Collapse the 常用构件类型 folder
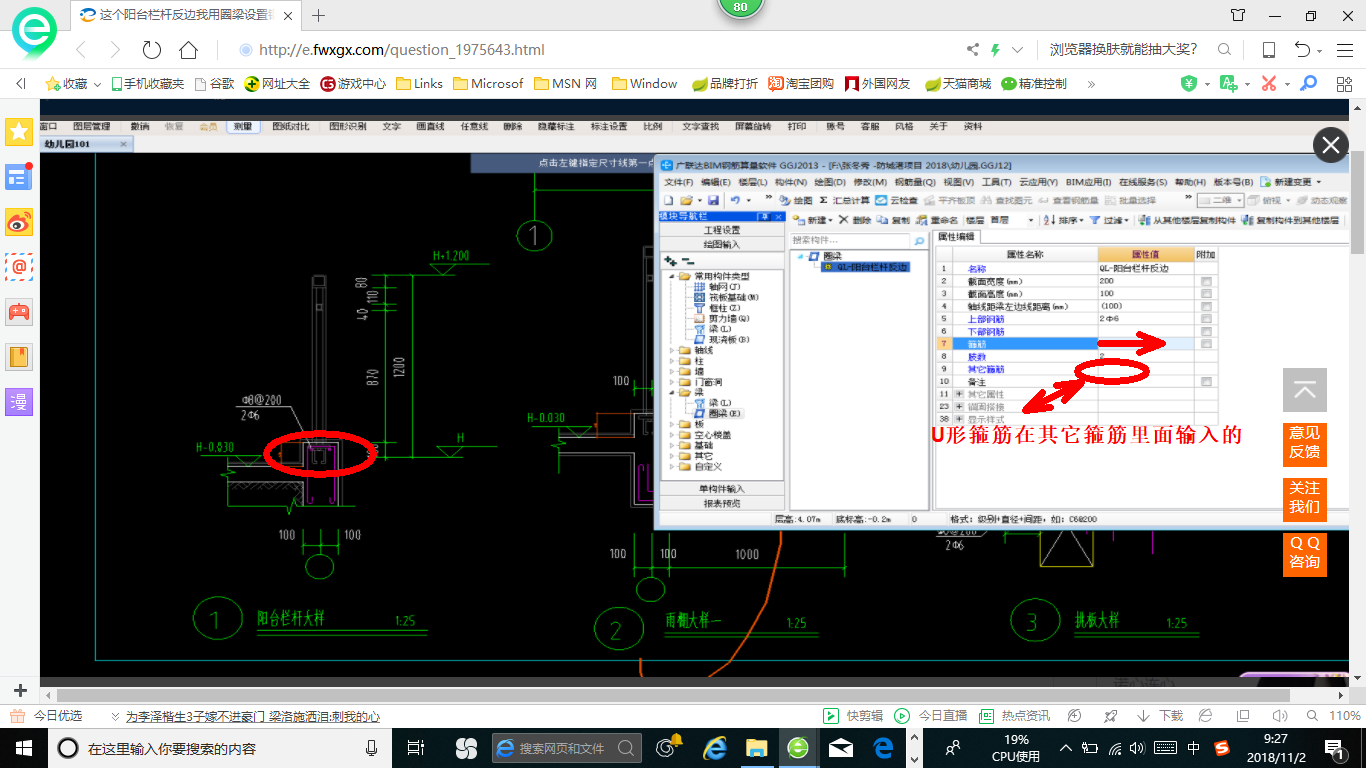This screenshot has width=1366, height=768. (671, 276)
